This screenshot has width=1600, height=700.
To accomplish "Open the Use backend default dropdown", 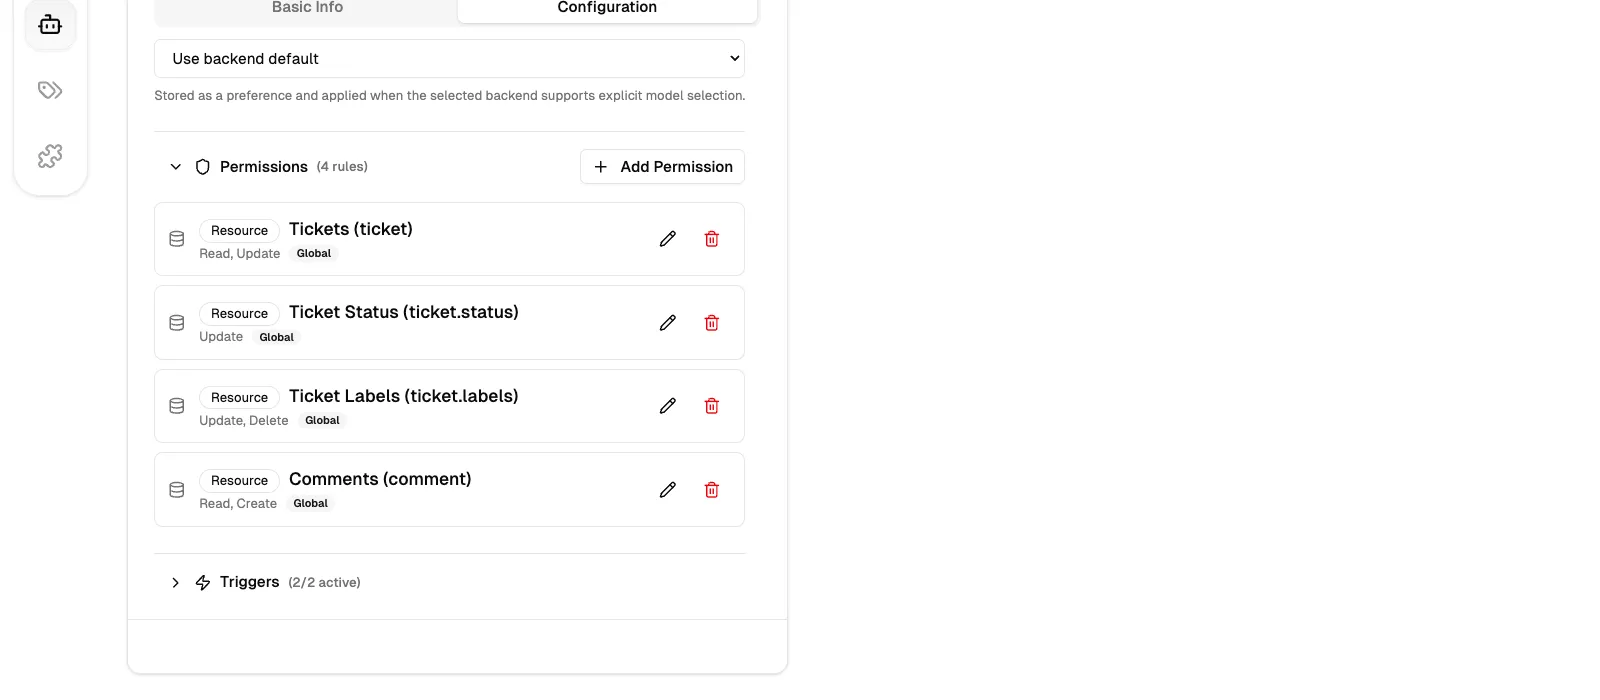I will [x=449, y=58].
